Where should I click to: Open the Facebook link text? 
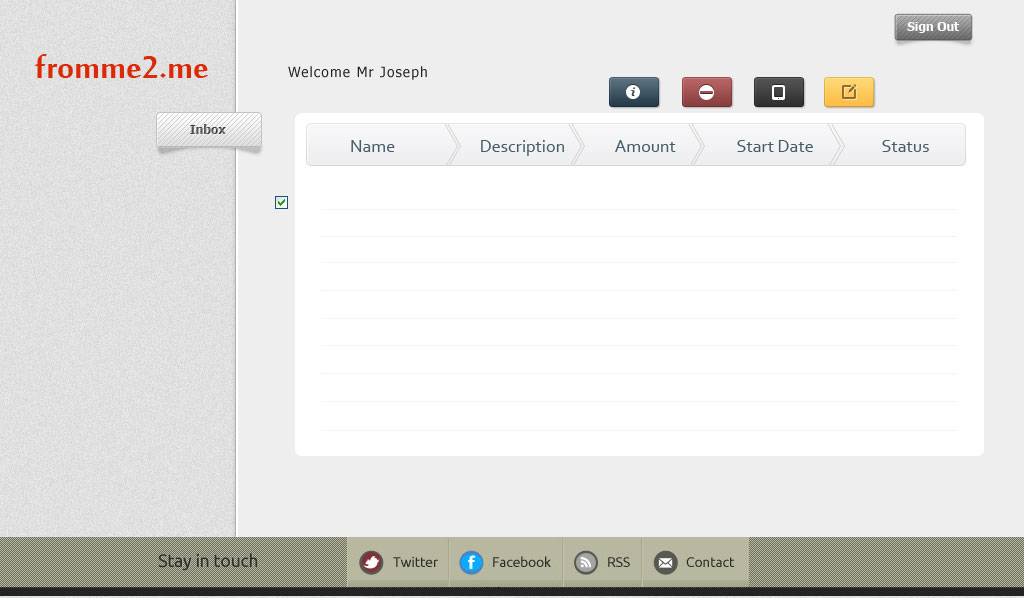pos(521,562)
